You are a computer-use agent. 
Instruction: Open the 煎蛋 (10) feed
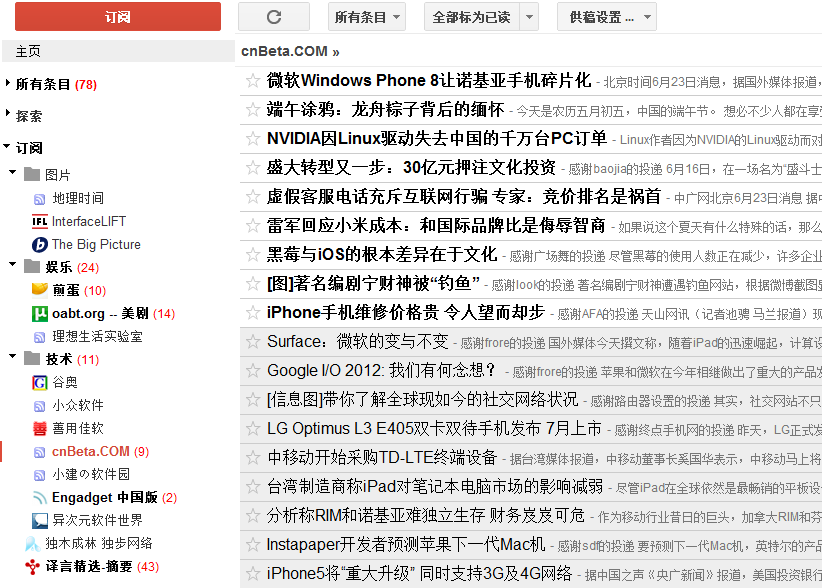click(79, 290)
